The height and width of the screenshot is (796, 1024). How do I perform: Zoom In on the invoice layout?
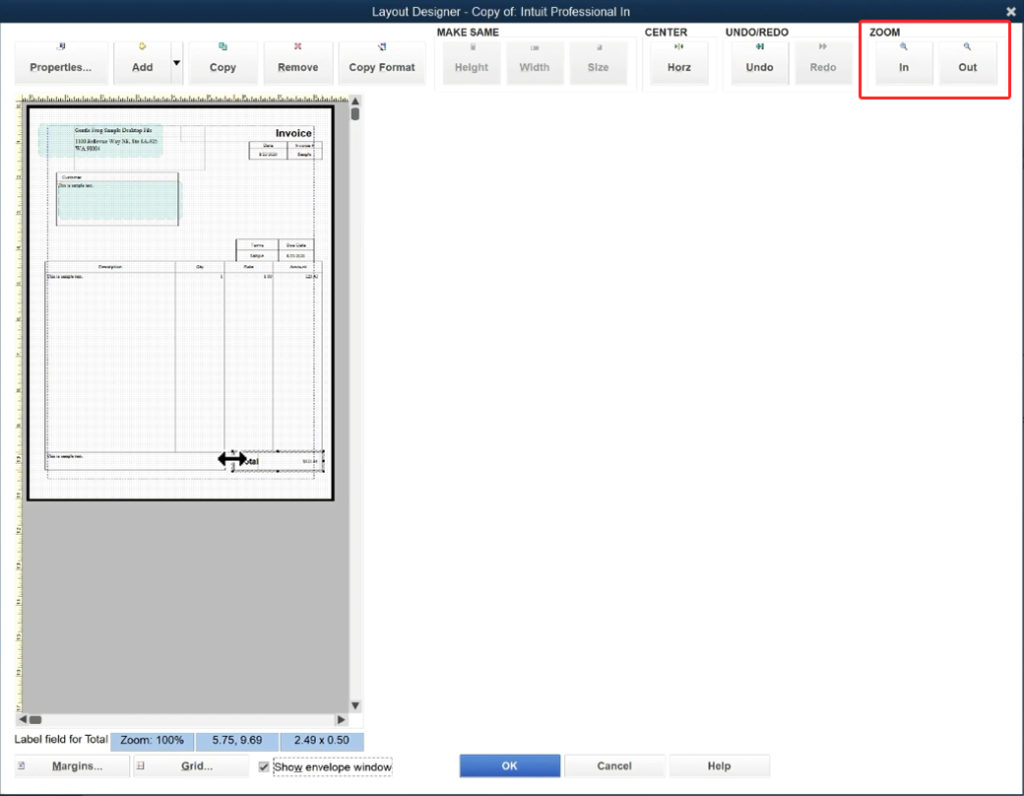tap(903, 60)
